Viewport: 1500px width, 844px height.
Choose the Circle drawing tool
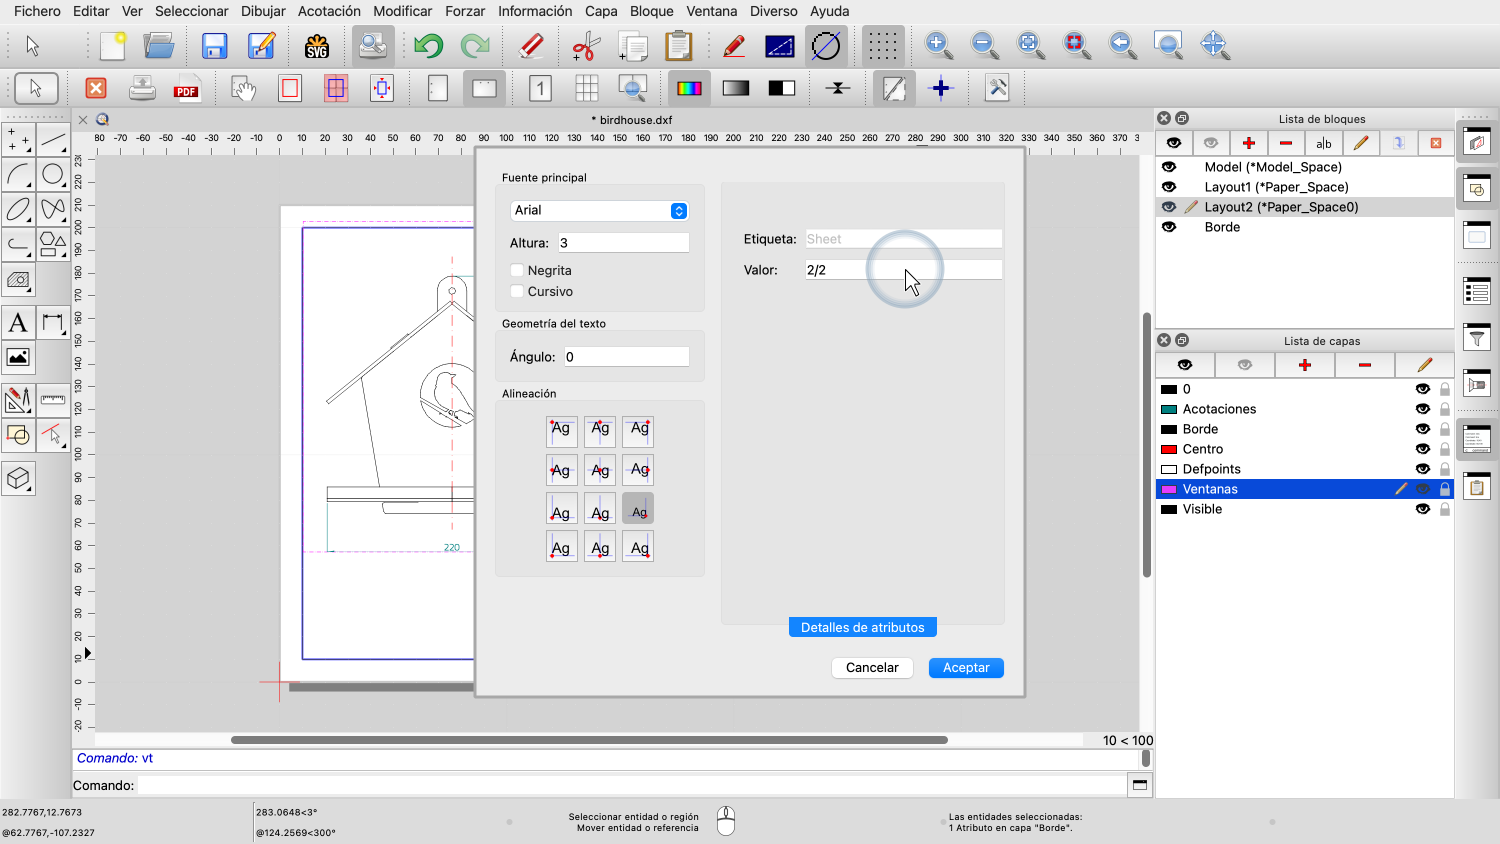click(53, 175)
